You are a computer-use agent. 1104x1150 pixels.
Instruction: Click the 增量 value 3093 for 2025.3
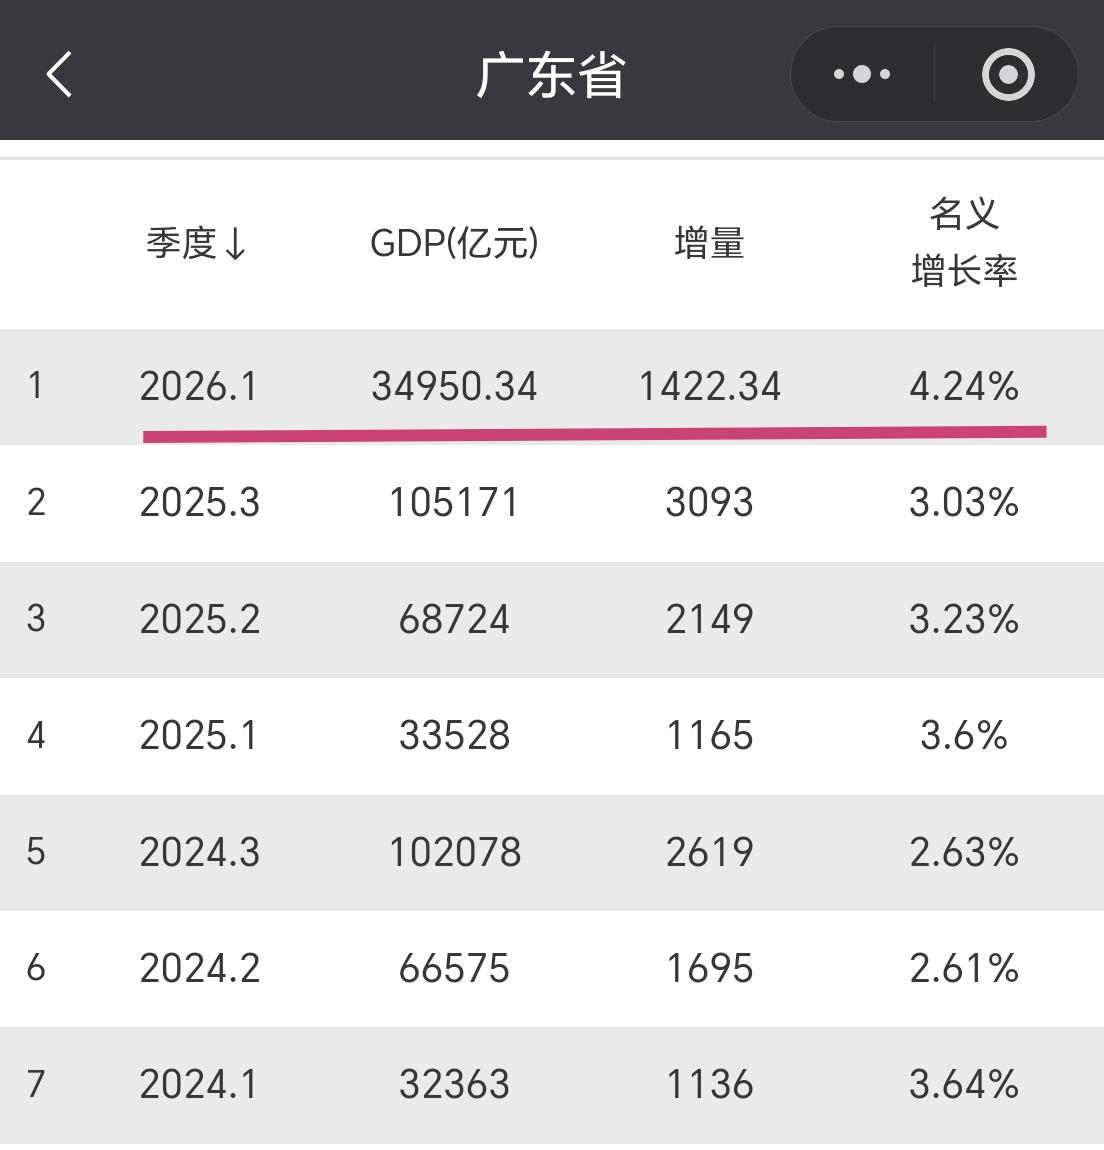(x=710, y=503)
